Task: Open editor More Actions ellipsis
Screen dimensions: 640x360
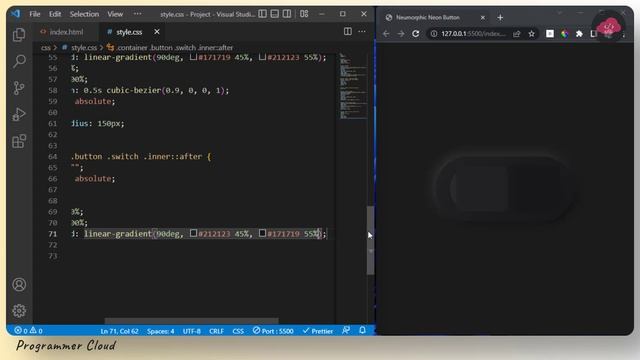Action: [362, 31]
